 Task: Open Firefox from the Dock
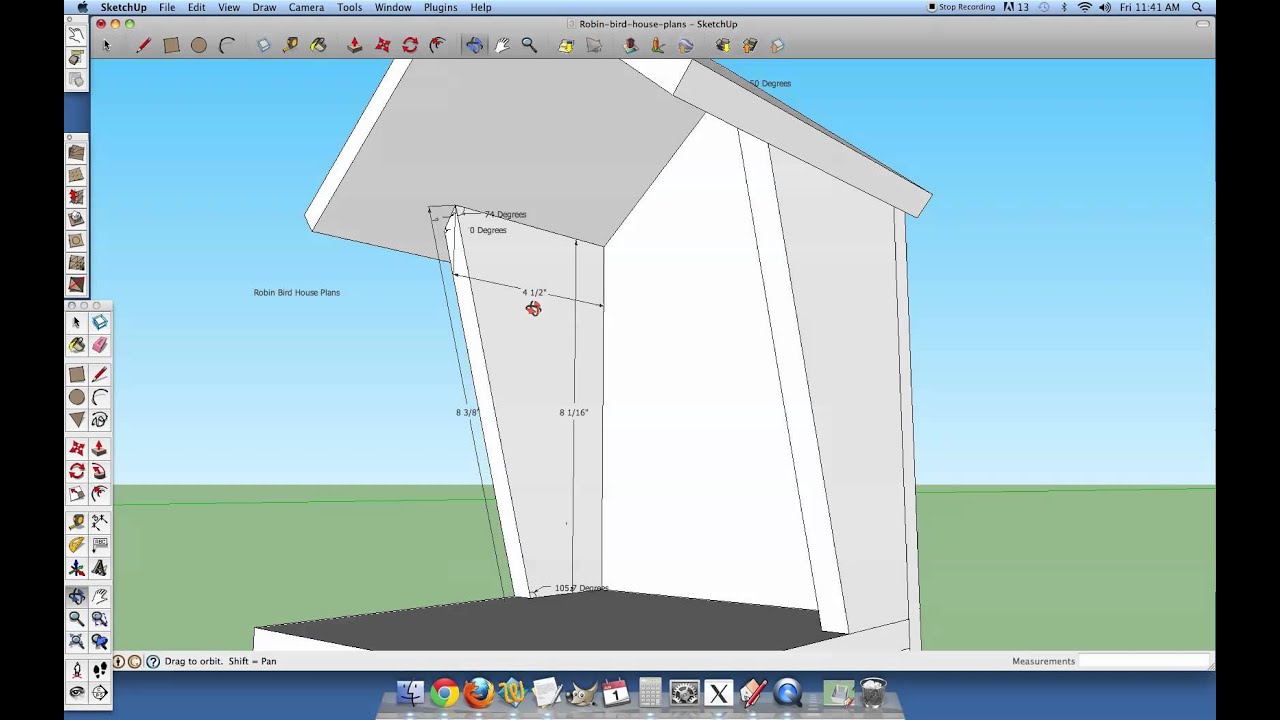479,693
